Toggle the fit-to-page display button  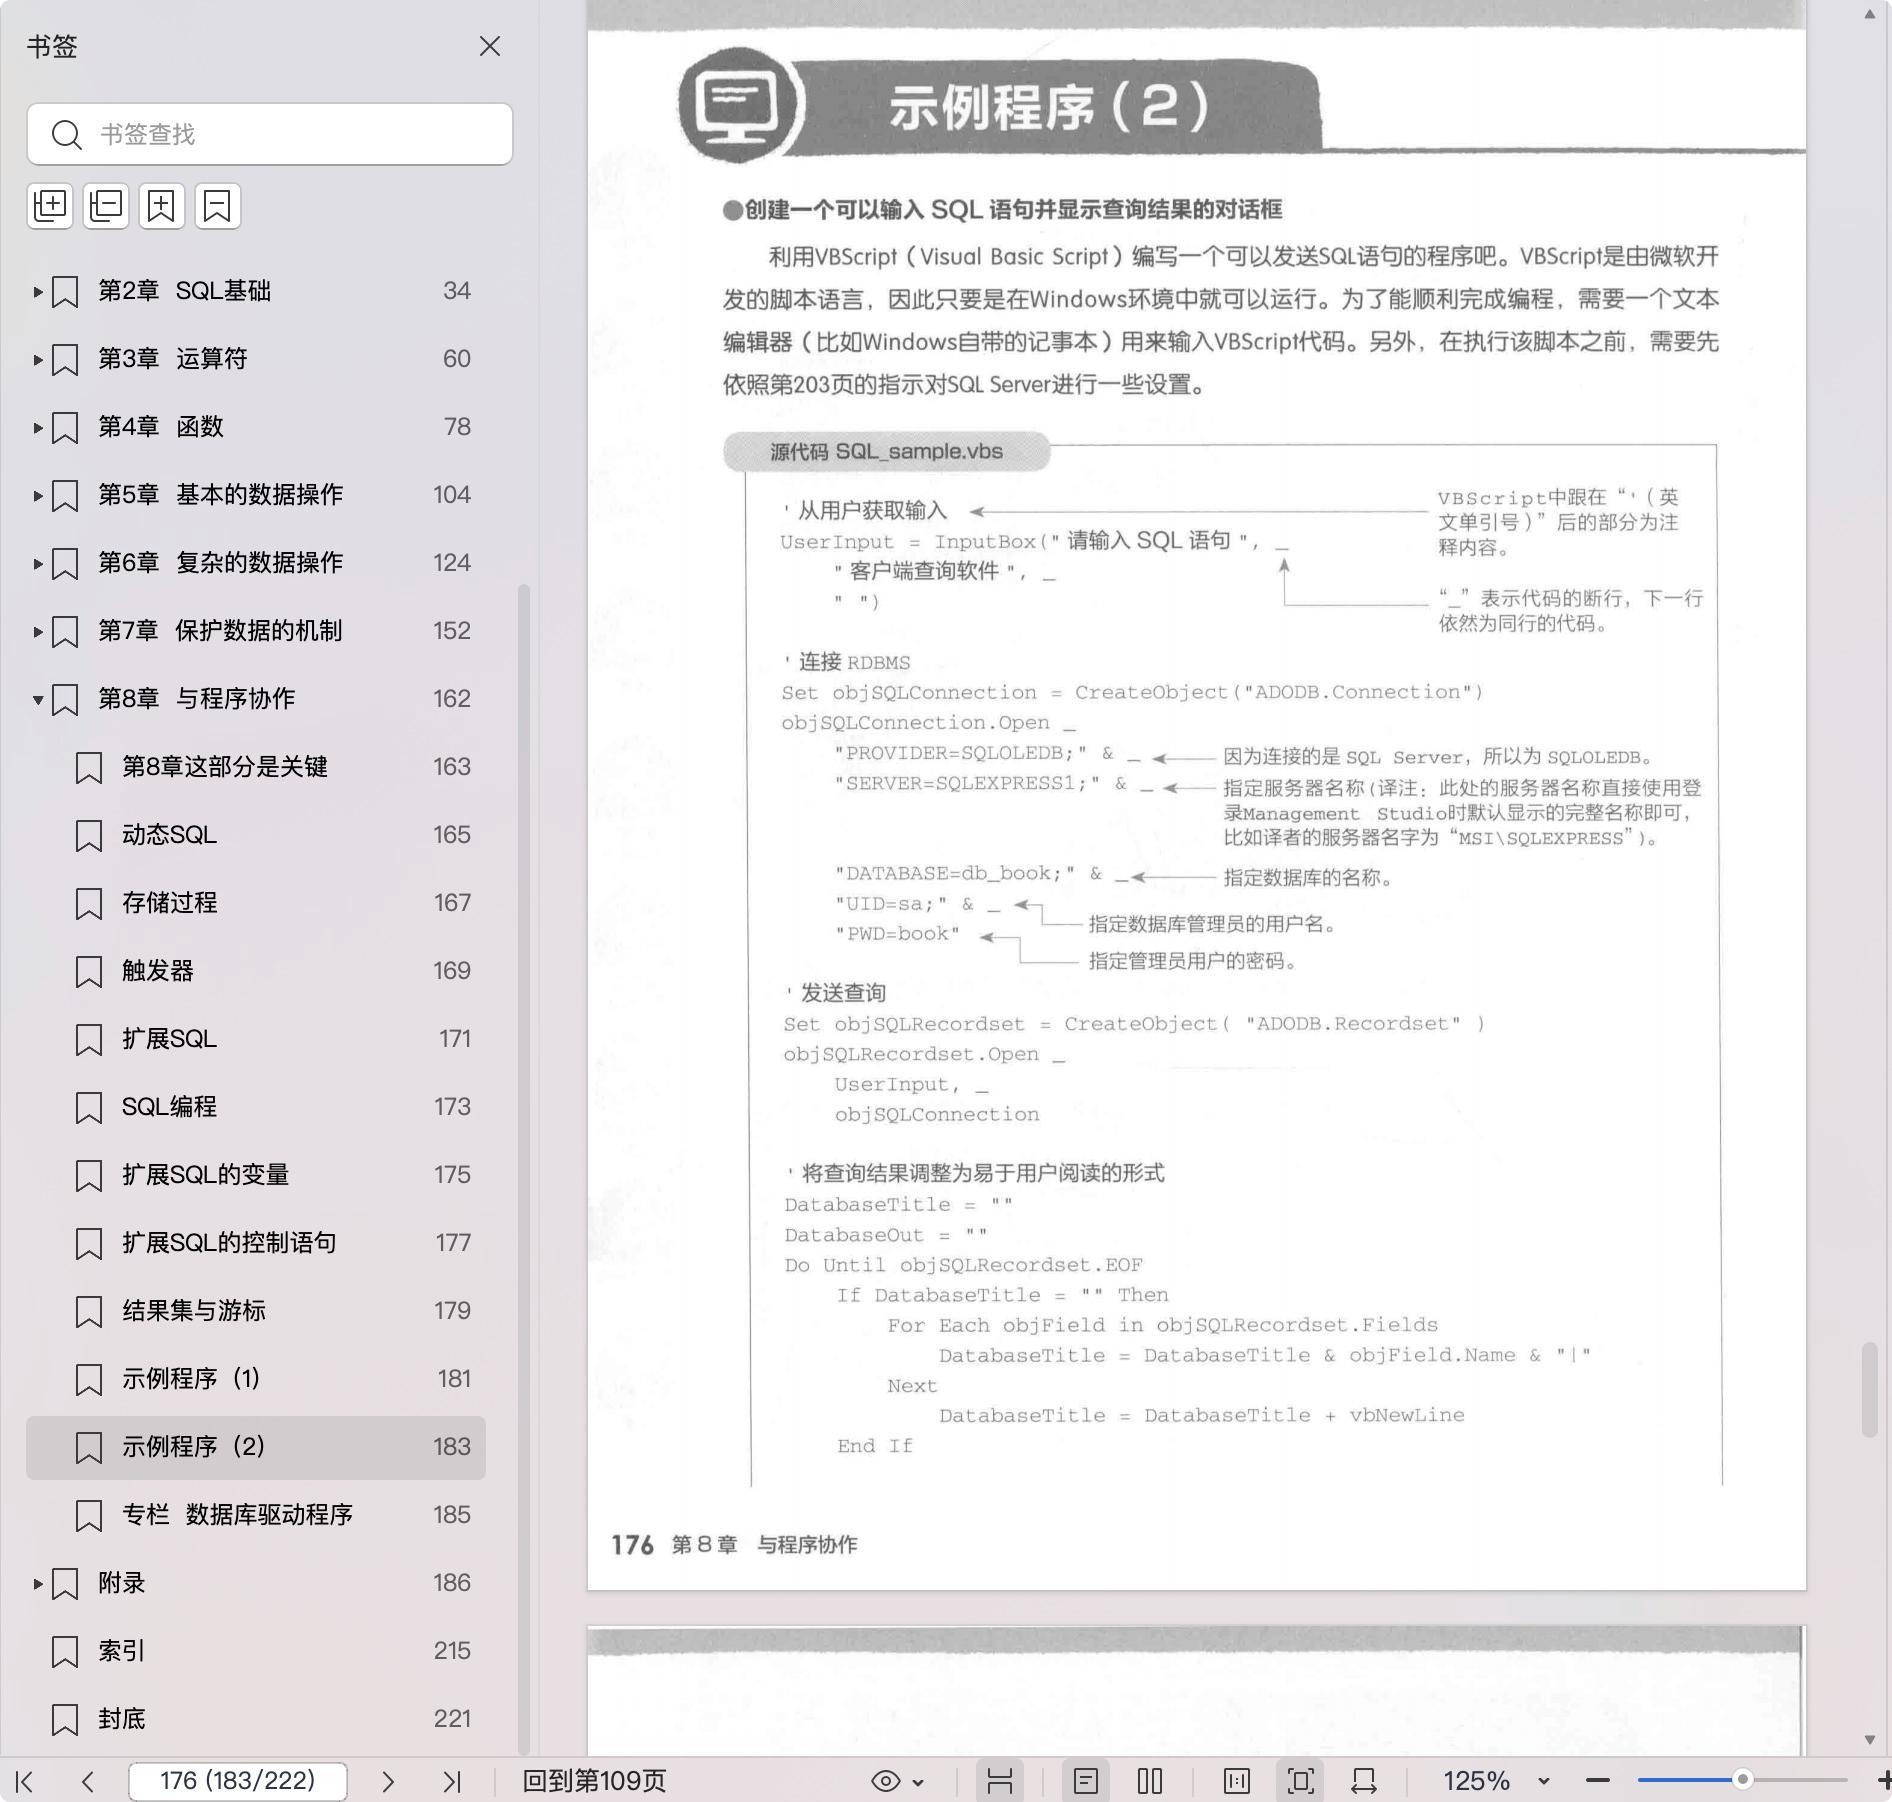tap(1300, 1781)
